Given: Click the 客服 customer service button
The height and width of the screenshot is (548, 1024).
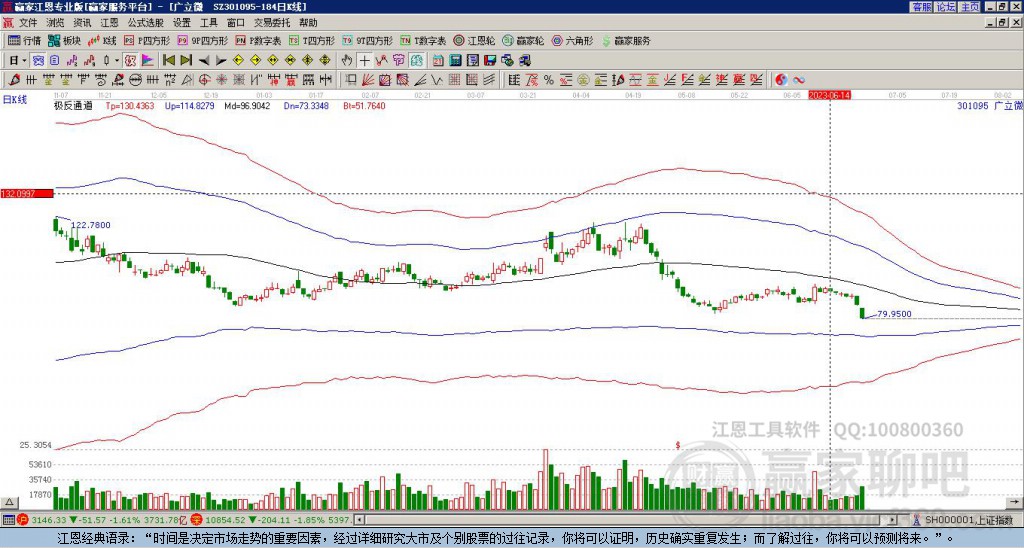Looking at the screenshot, I should pyautogui.click(x=921, y=7).
